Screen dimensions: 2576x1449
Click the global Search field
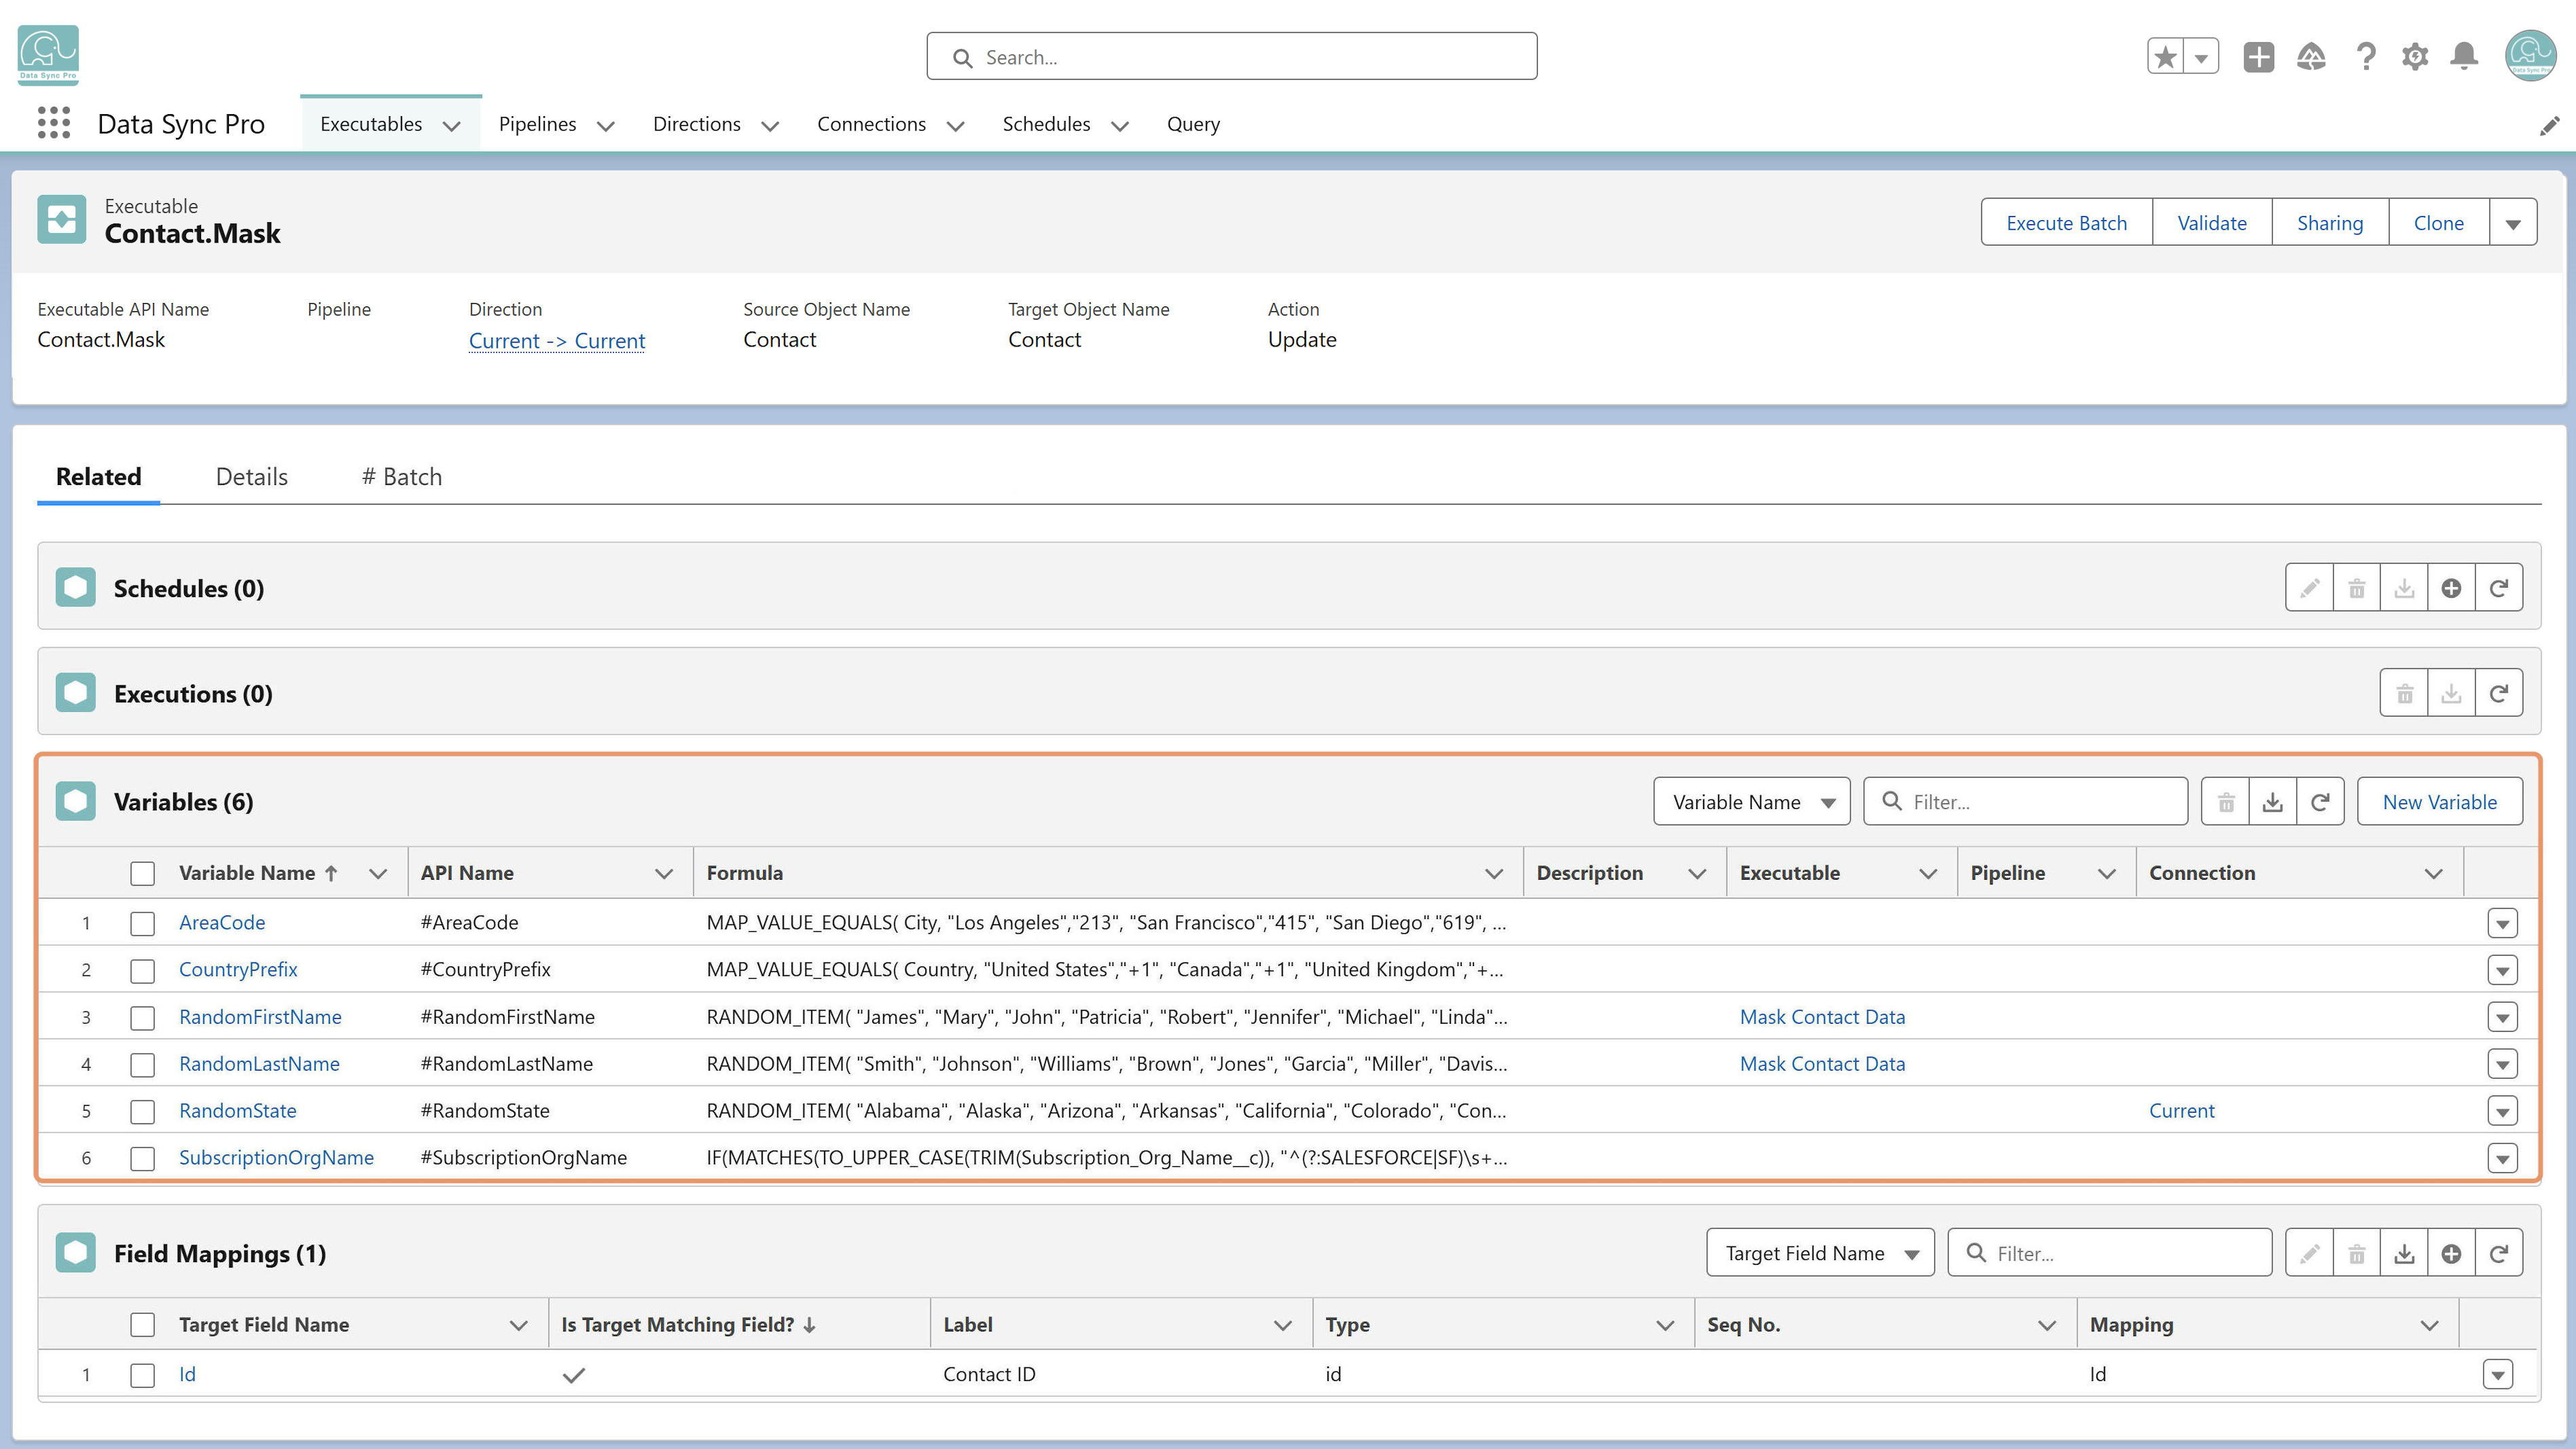pos(1231,57)
